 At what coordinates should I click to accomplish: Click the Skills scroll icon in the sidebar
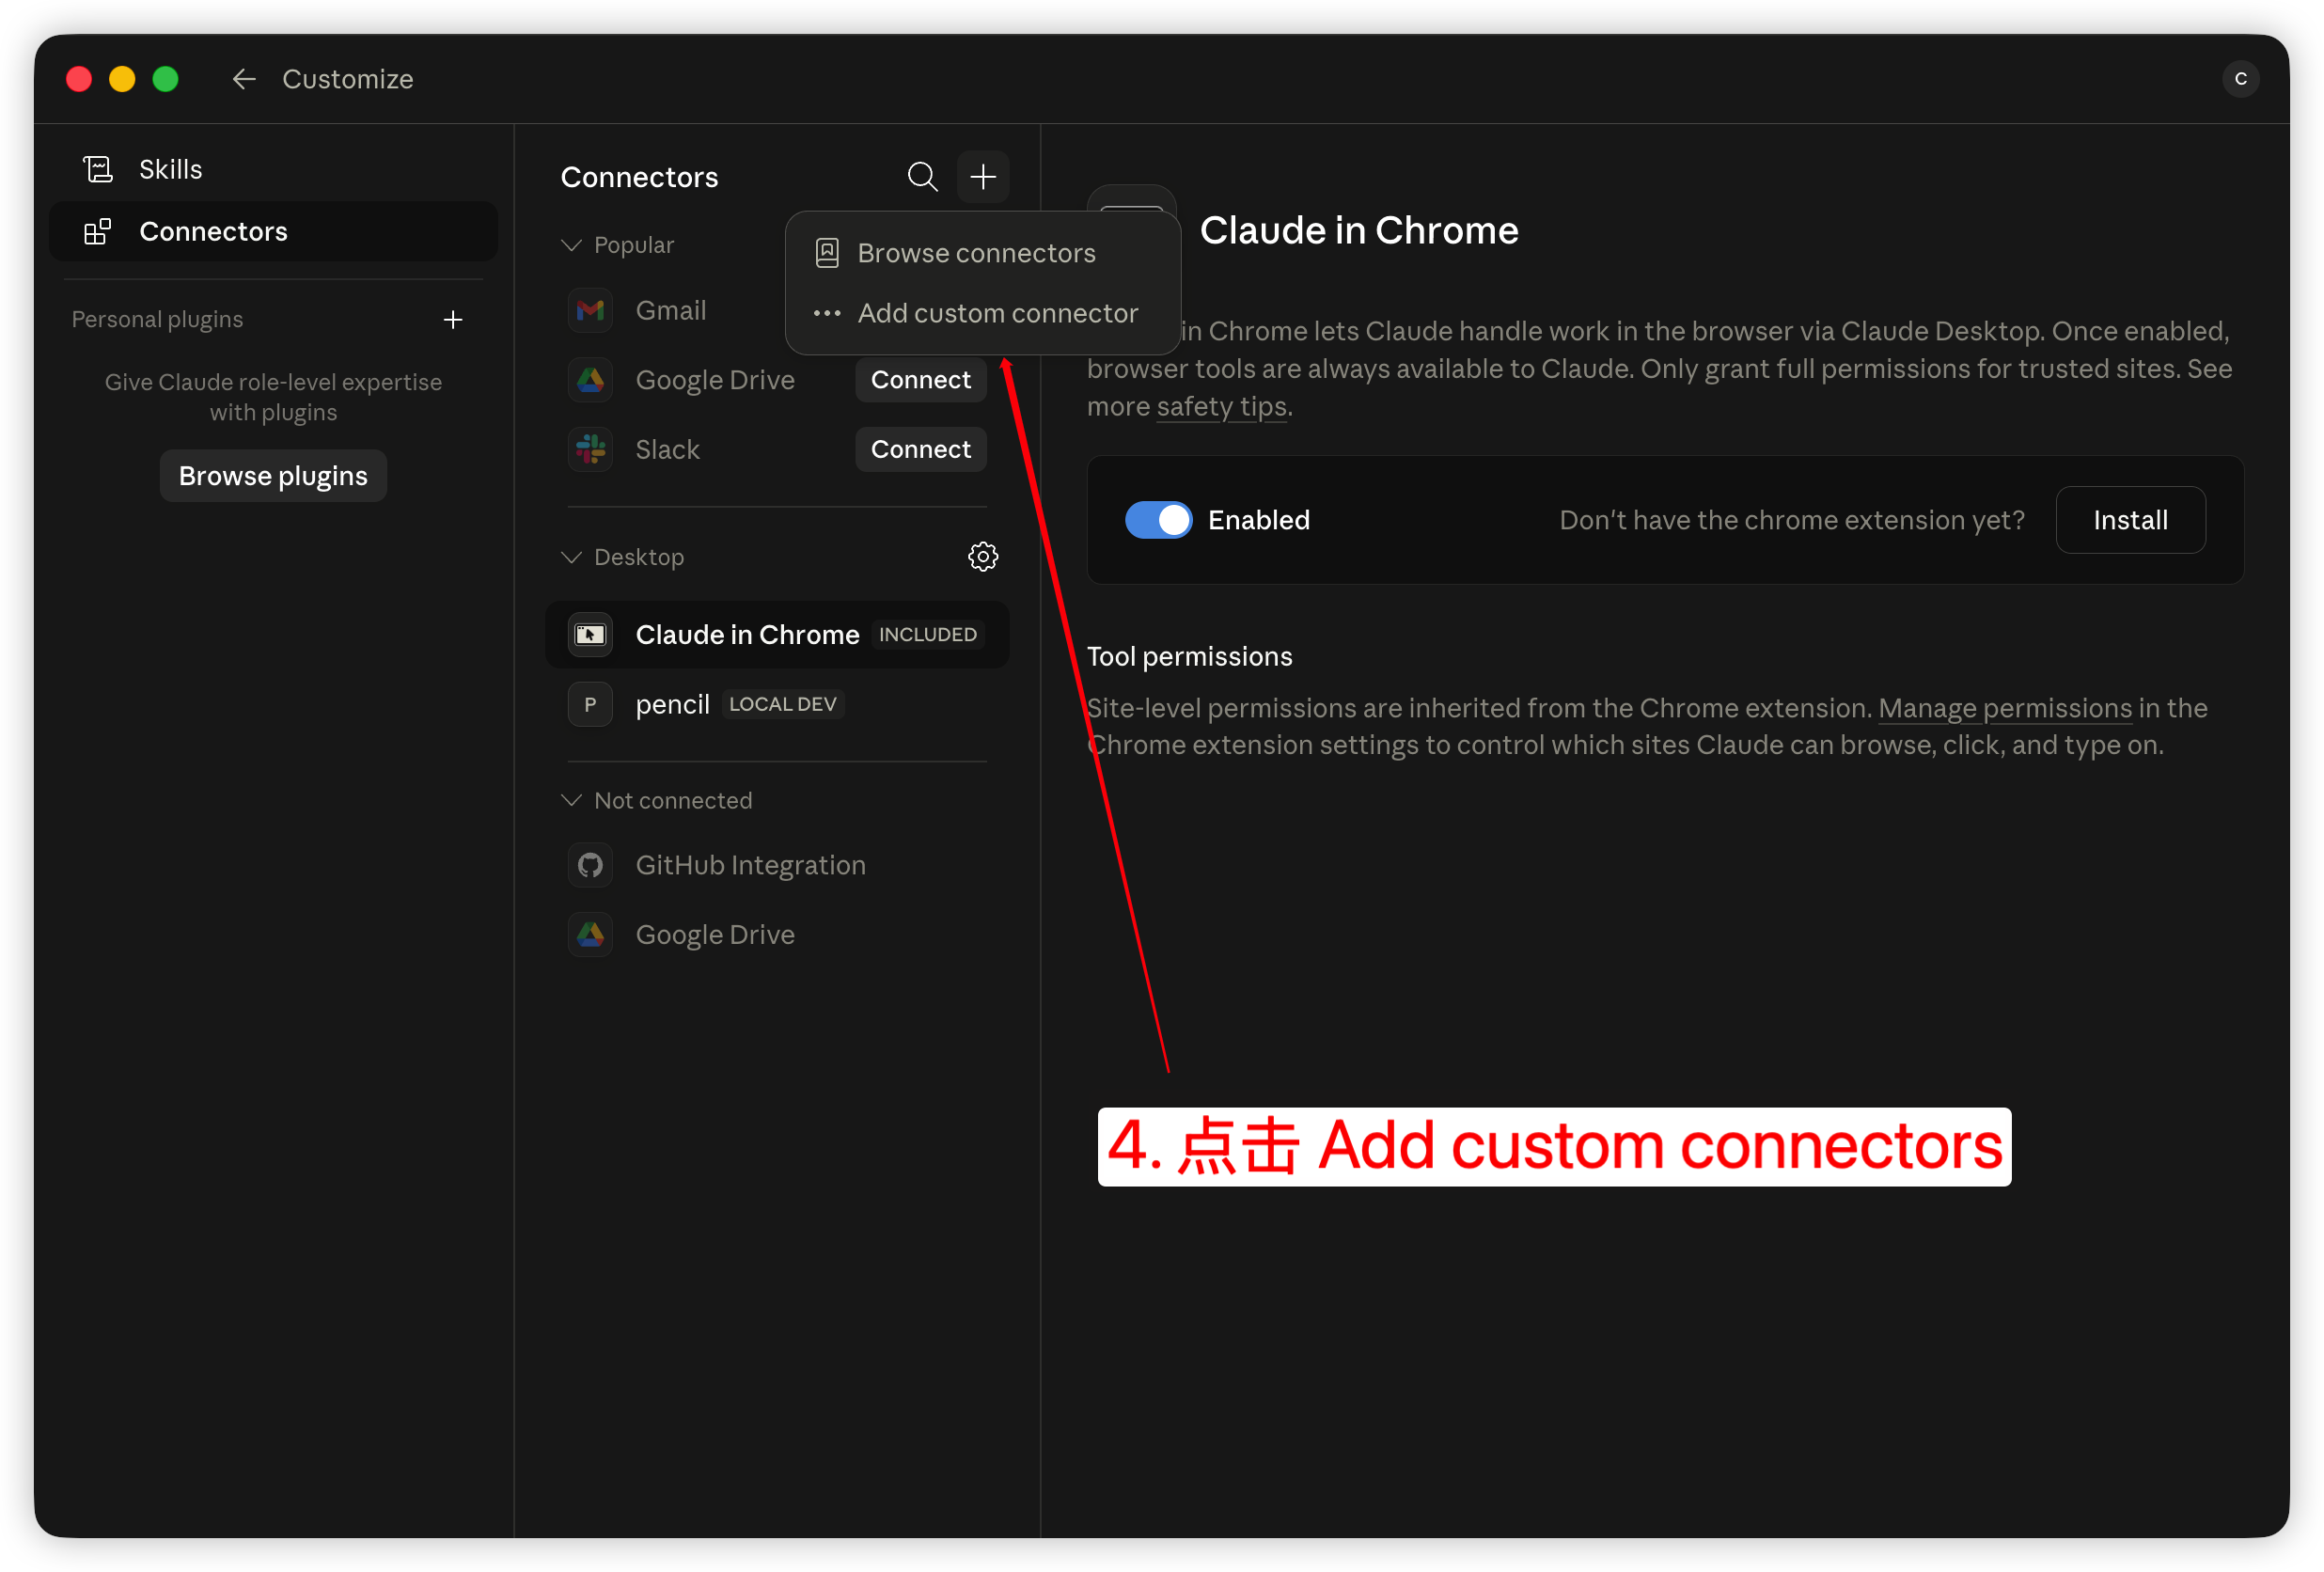coord(98,169)
